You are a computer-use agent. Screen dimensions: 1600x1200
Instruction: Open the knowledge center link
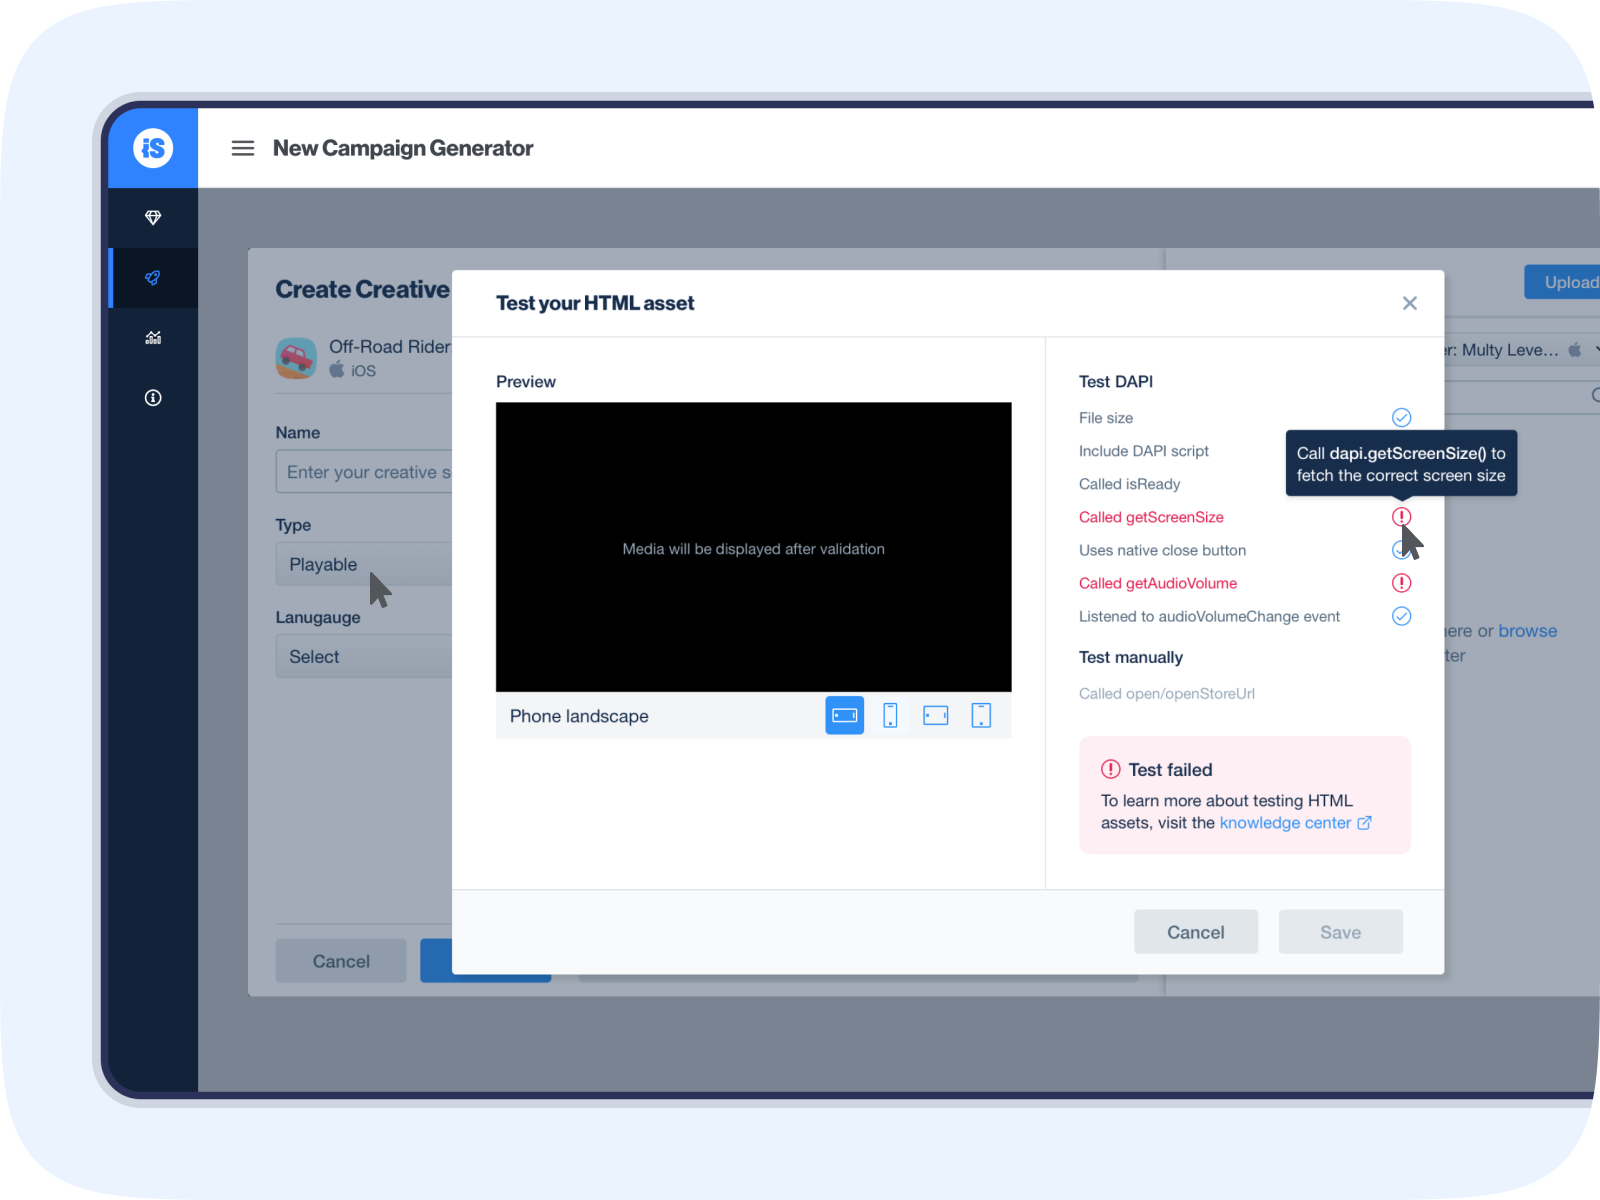1295,823
